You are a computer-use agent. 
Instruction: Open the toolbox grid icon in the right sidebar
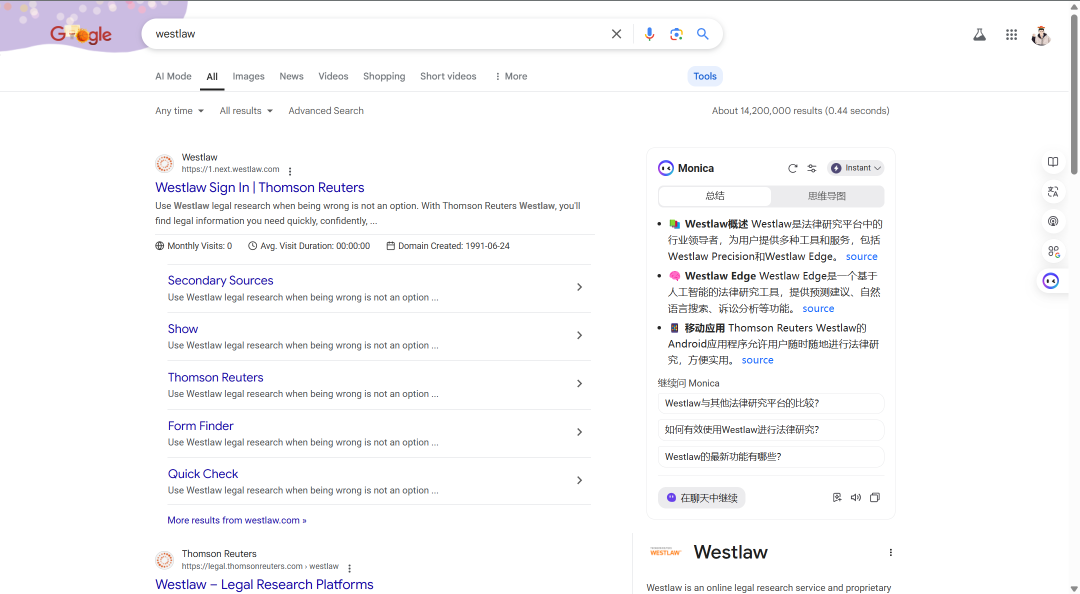point(1053,252)
